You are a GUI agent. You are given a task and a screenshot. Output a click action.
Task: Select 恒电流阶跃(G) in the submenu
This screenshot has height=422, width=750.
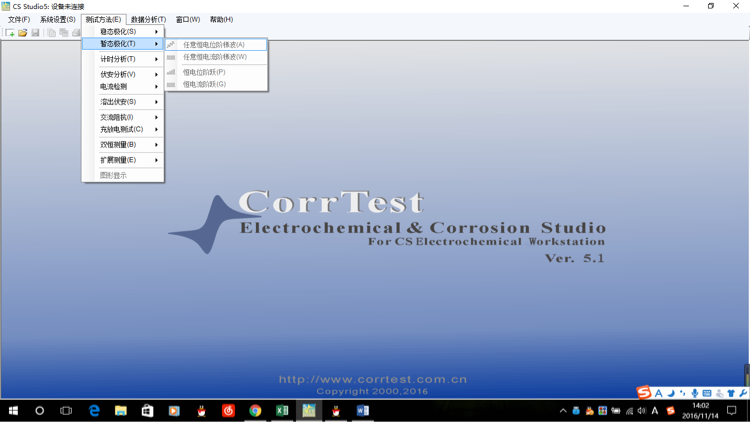click(x=216, y=84)
